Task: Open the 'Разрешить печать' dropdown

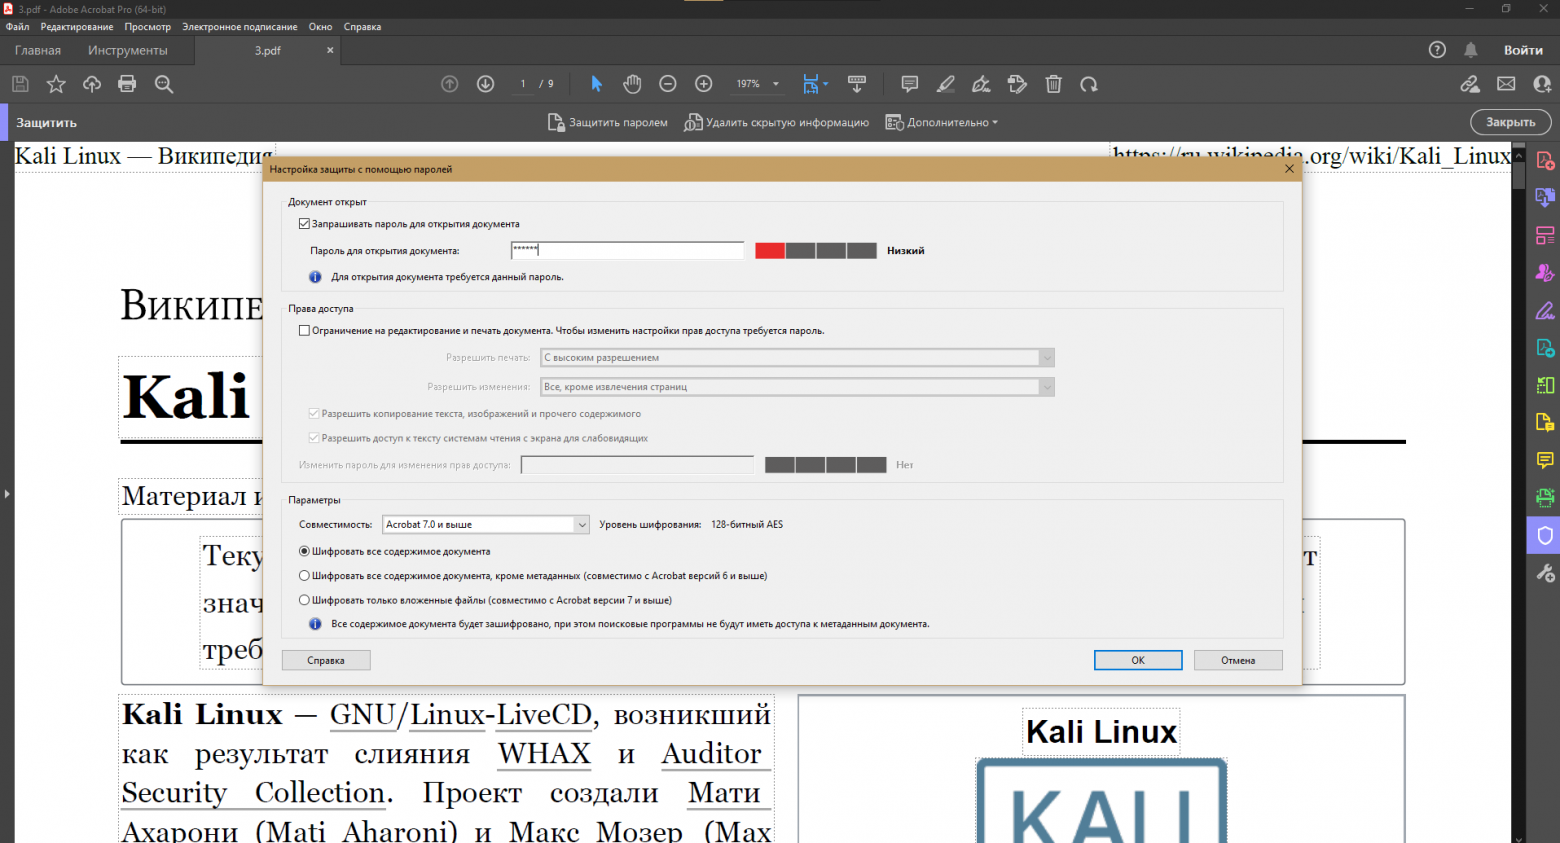Action: point(798,357)
